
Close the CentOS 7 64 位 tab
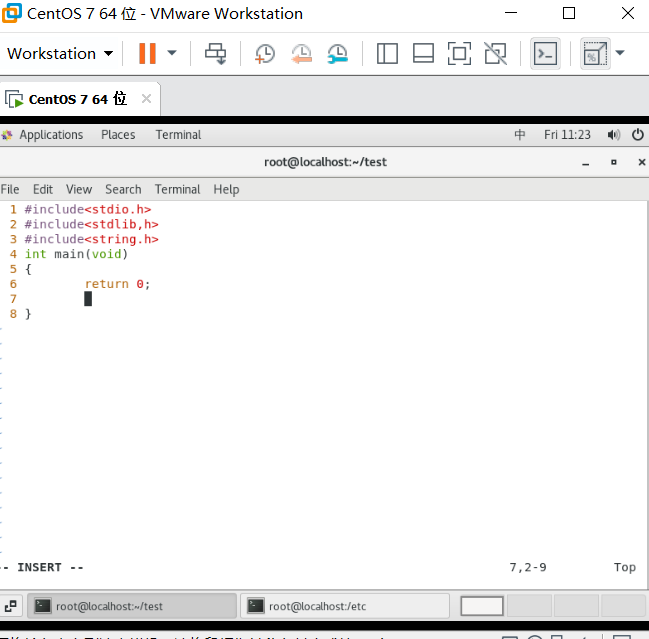(146, 99)
